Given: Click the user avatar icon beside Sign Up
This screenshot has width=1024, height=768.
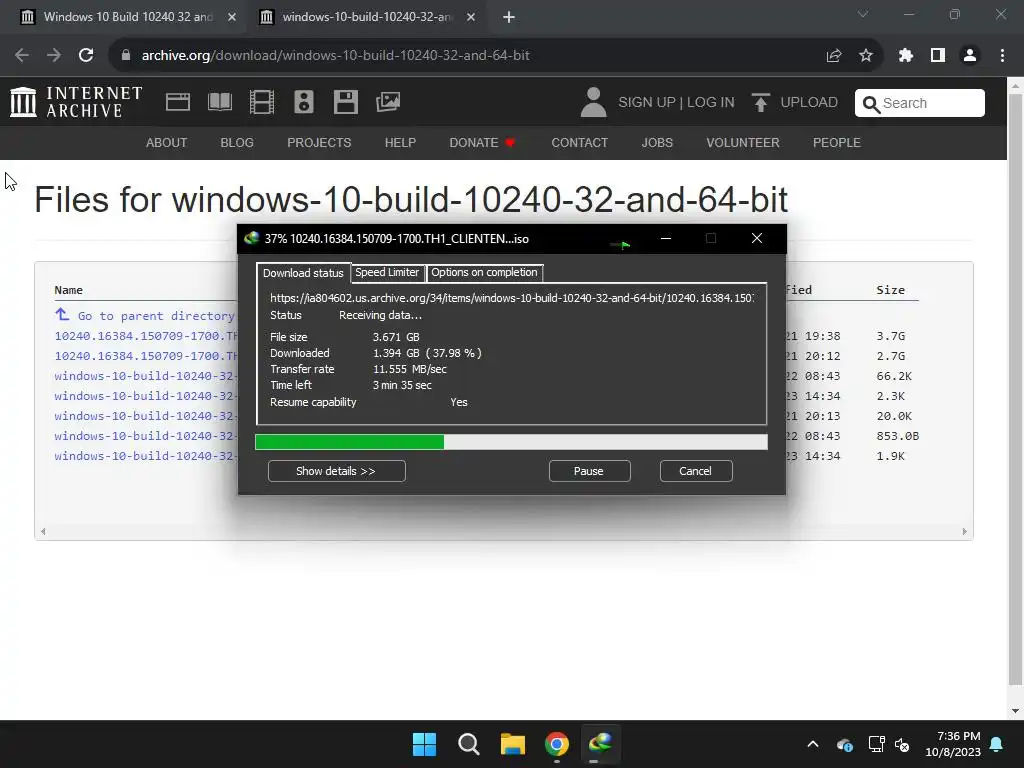Looking at the screenshot, I should coord(593,103).
